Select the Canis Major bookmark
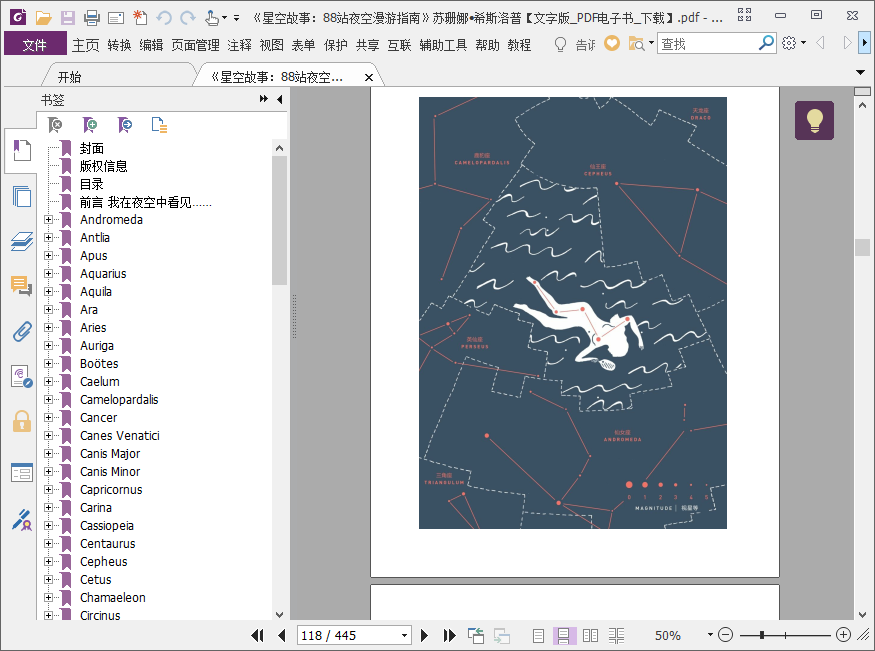 [110, 454]
